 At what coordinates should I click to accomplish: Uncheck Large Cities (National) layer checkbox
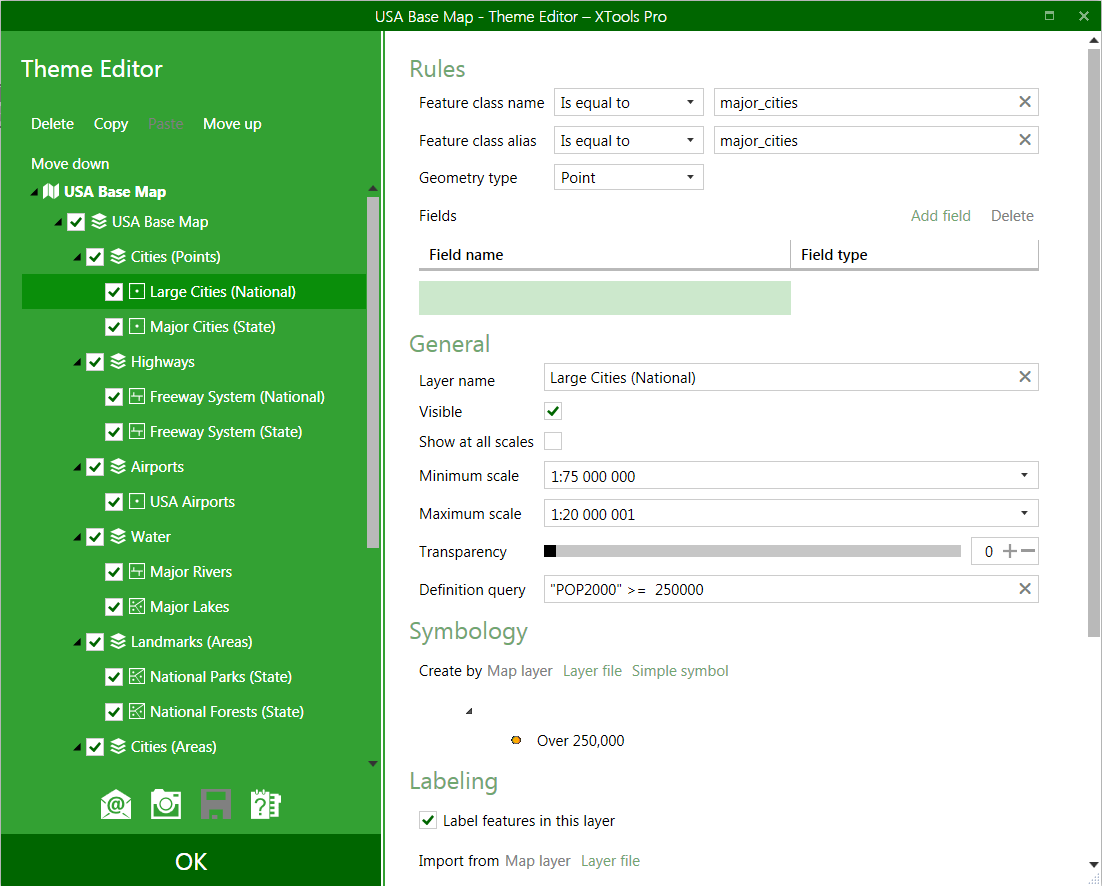114,292
